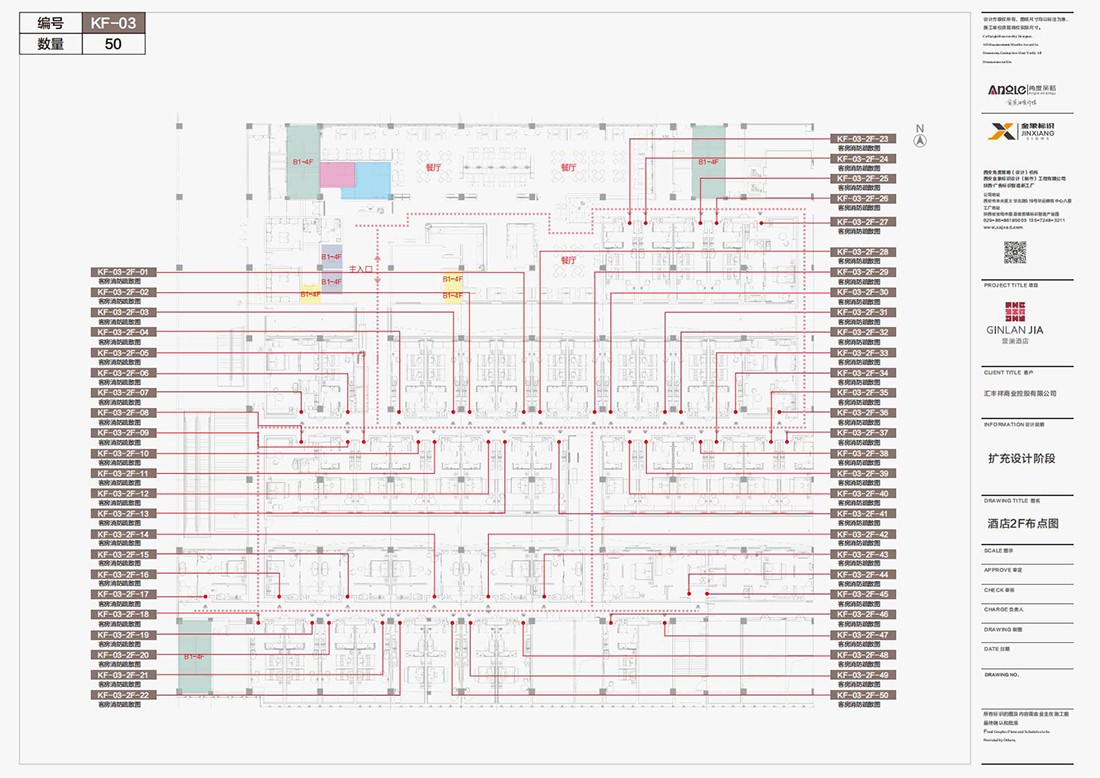Click the KF-03 number cell in header
Image resolution: width=1100 pixels, height=778 pixels.
coord(112,23)
